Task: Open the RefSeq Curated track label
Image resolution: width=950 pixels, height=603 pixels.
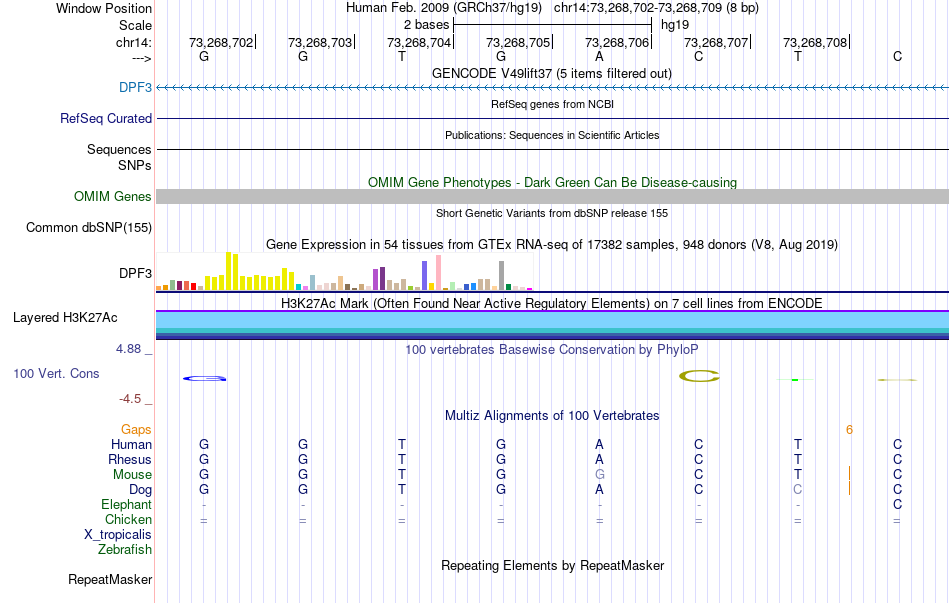Action: pyautogui.click(x=106, y=118)
